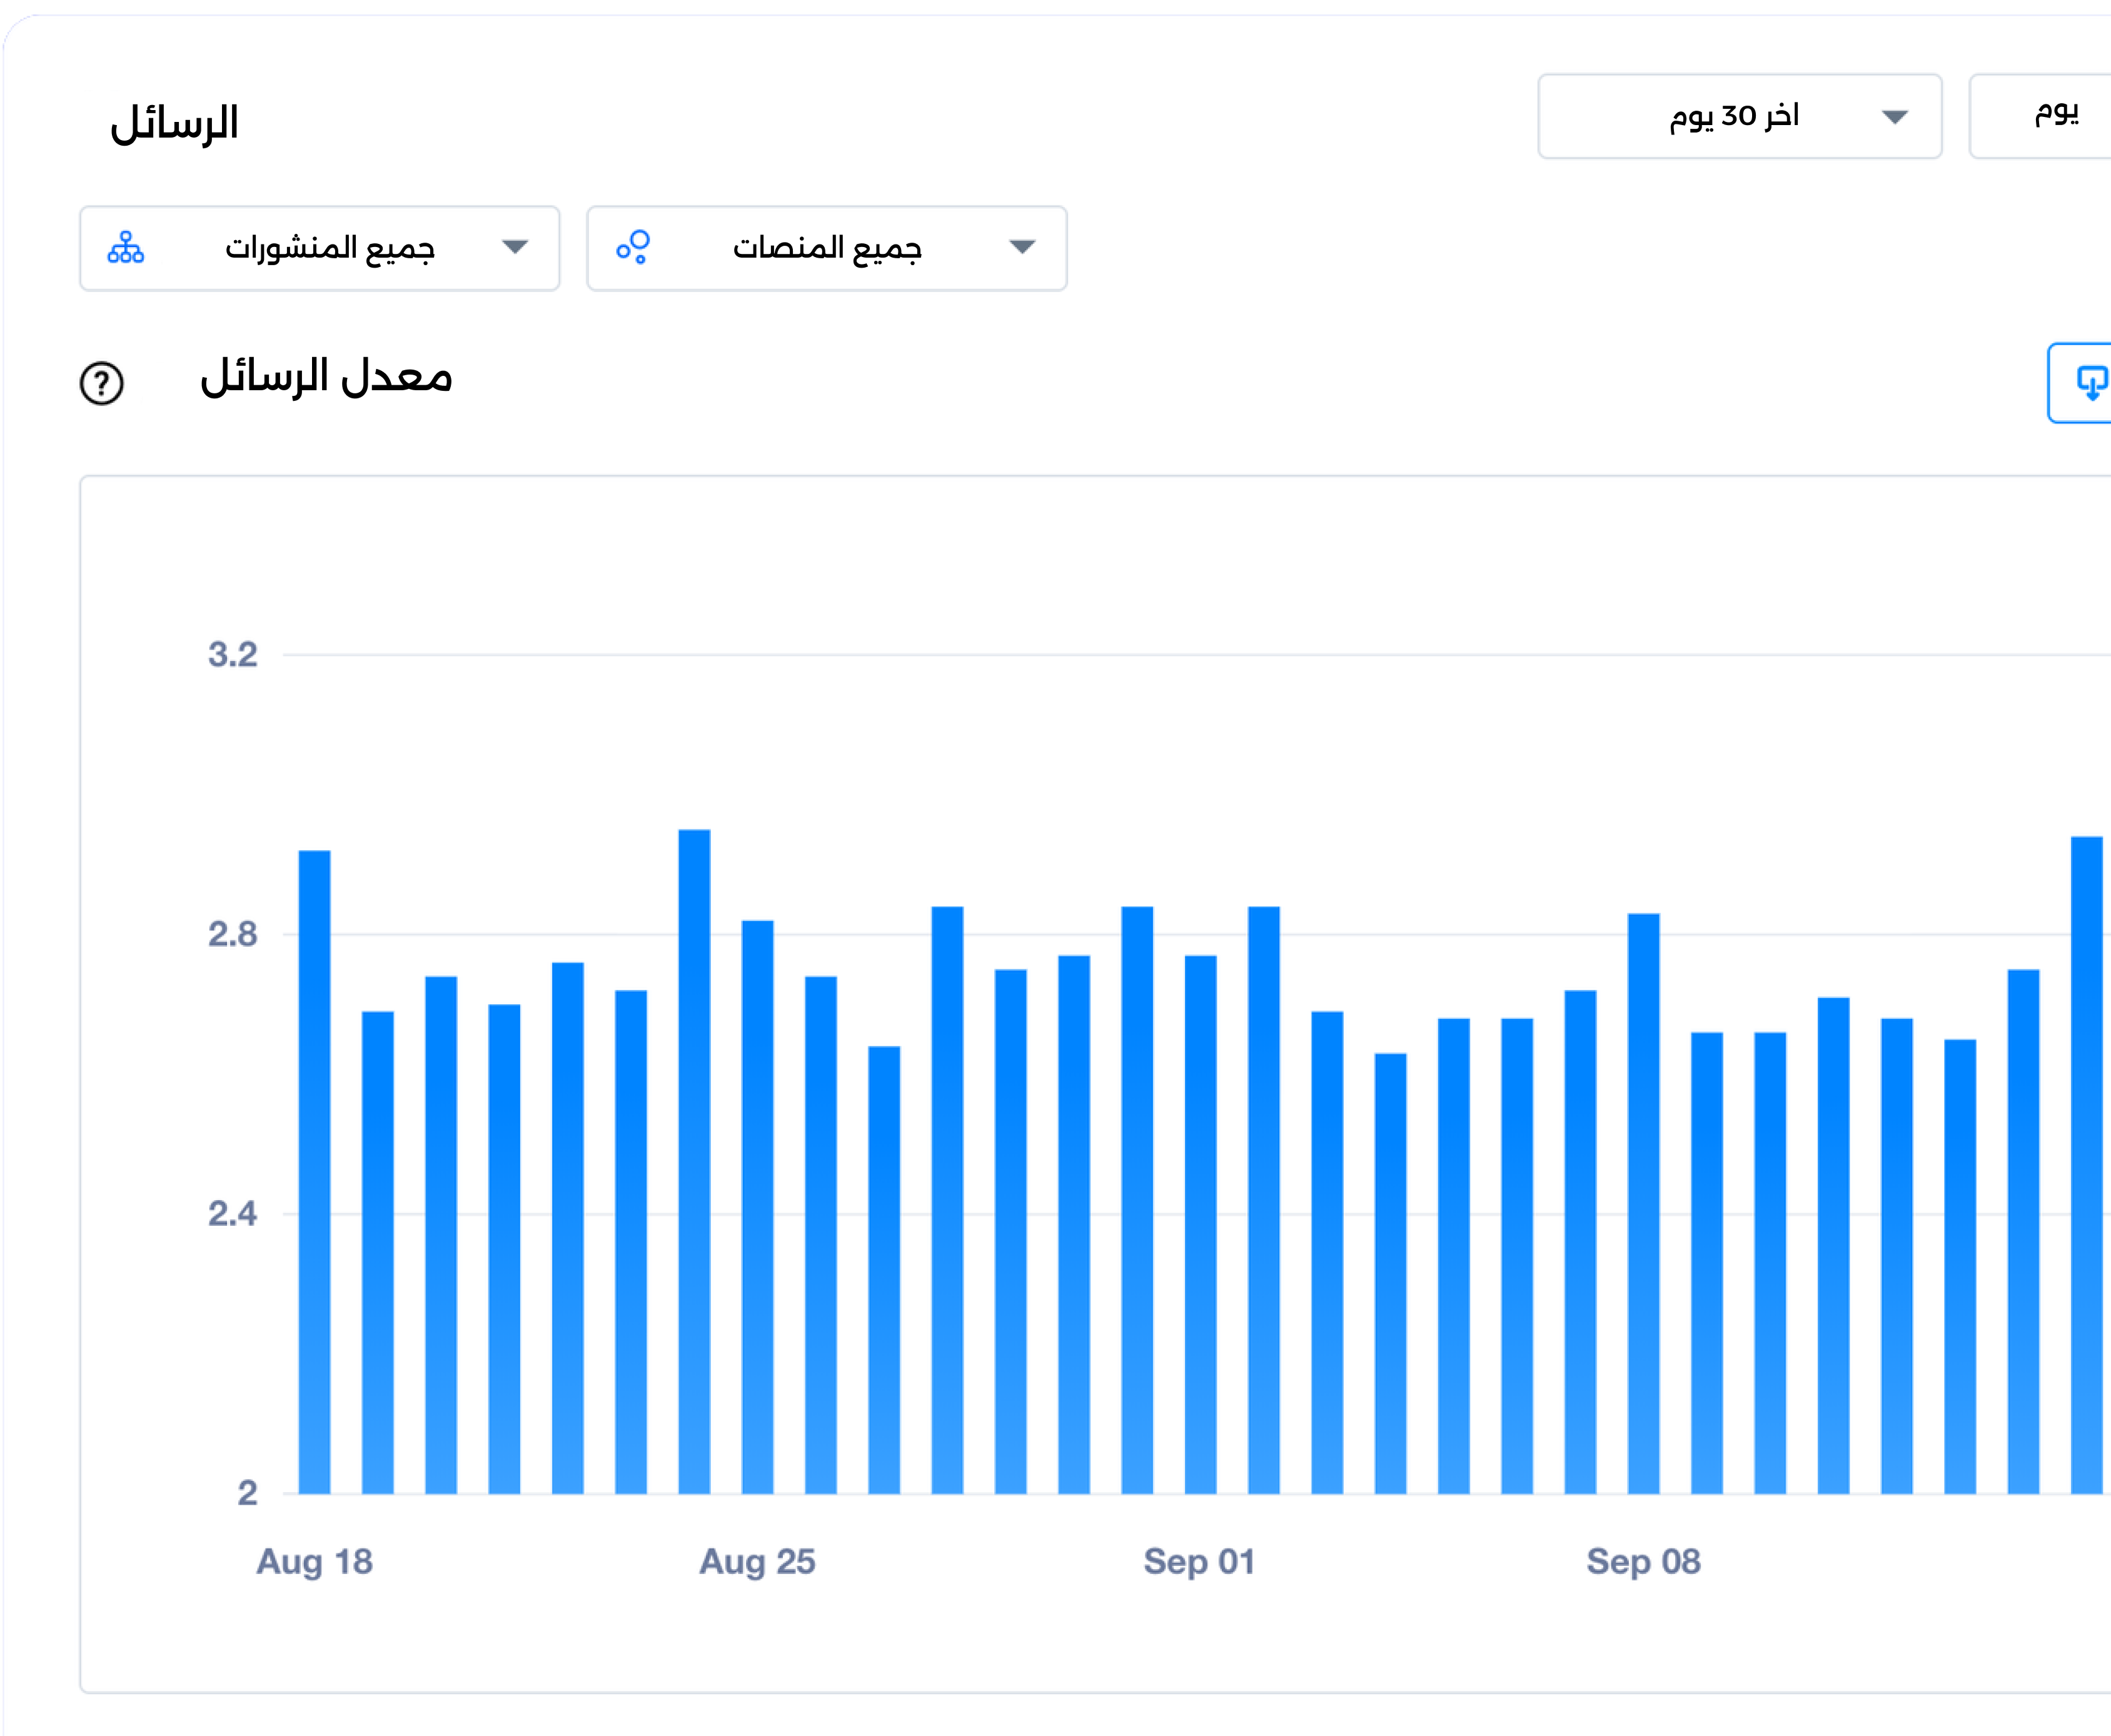Click the Aug 25 x-axis label
The image size is (2111, 1736).
tap(757, 1562)
